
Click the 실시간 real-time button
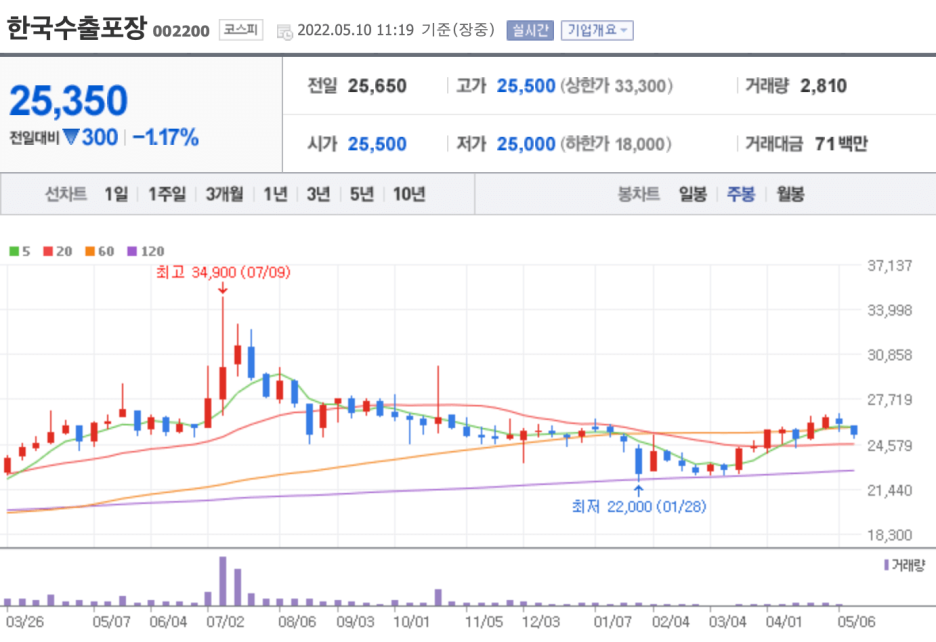tap(530, 30)
